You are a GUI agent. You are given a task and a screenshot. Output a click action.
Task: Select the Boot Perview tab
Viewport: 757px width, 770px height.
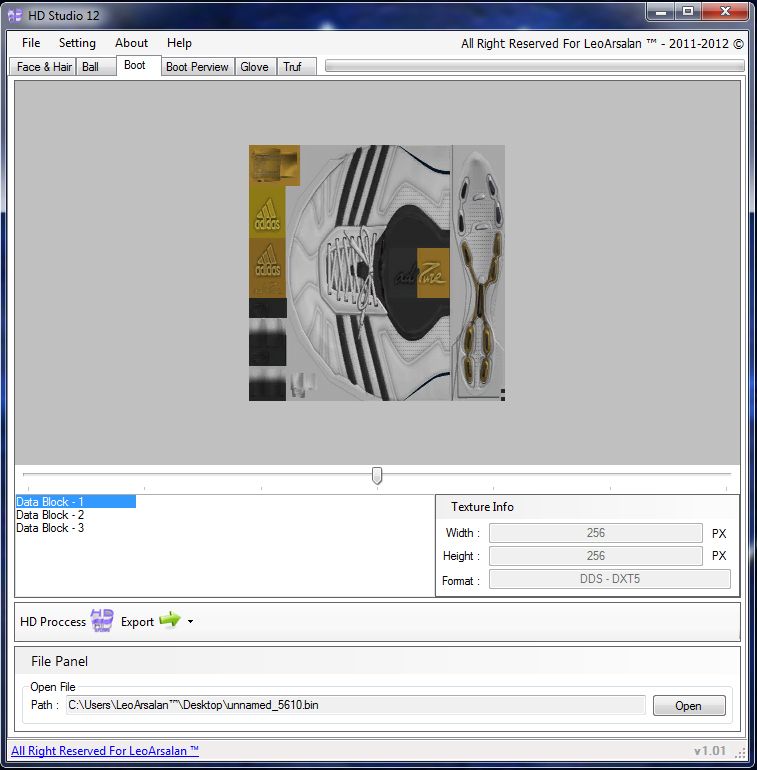[x=197, y=67]
